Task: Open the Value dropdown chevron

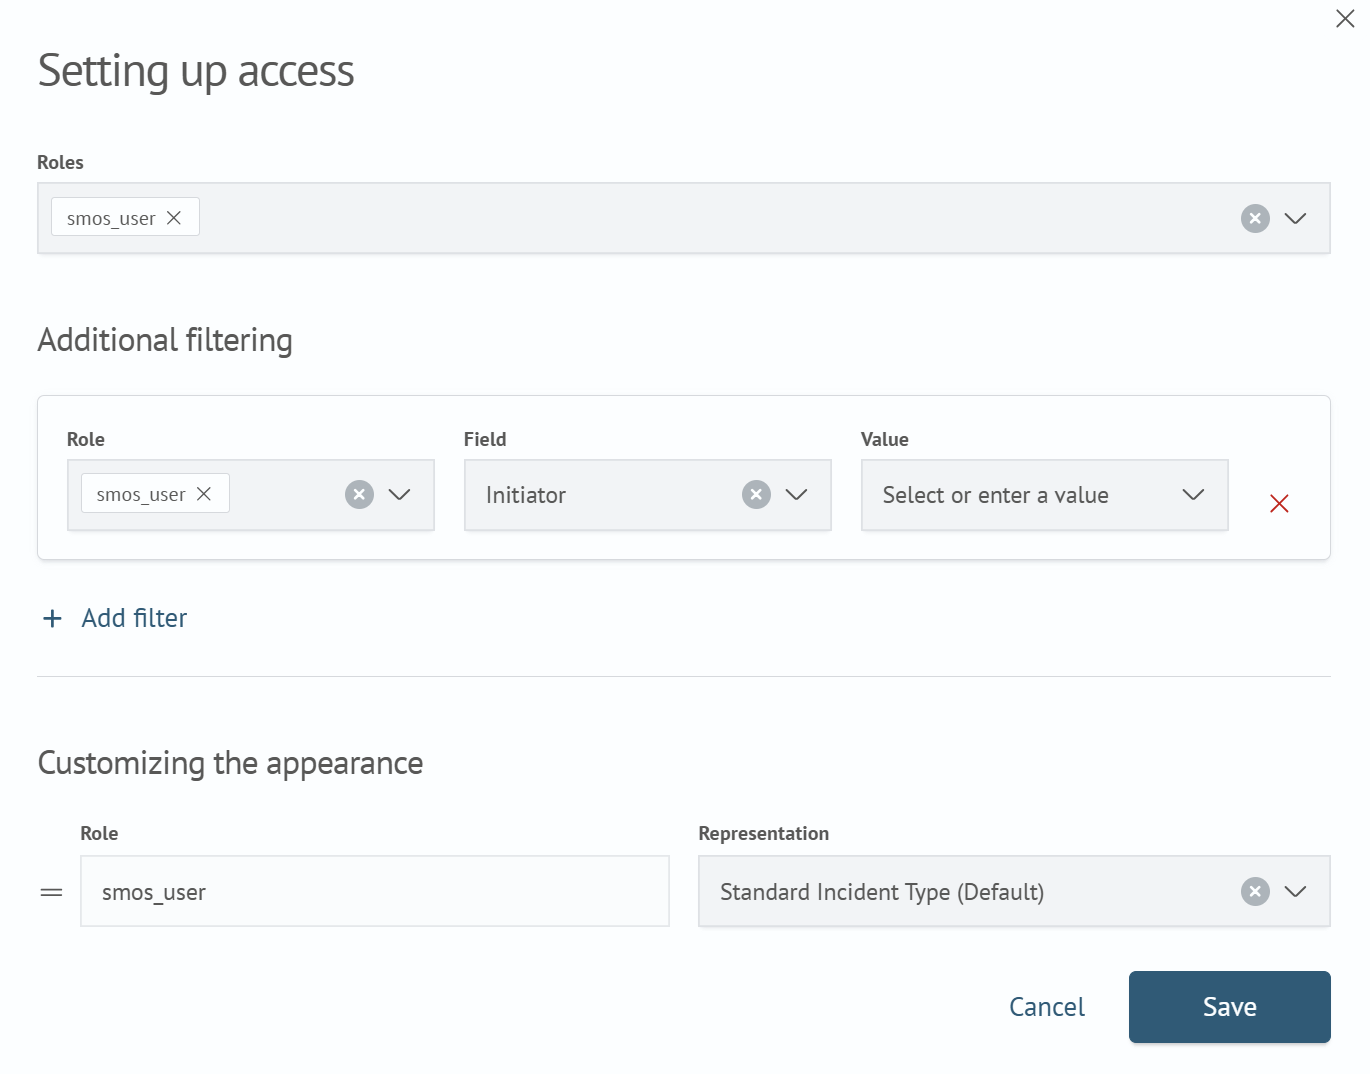Action: [1193, 494]
